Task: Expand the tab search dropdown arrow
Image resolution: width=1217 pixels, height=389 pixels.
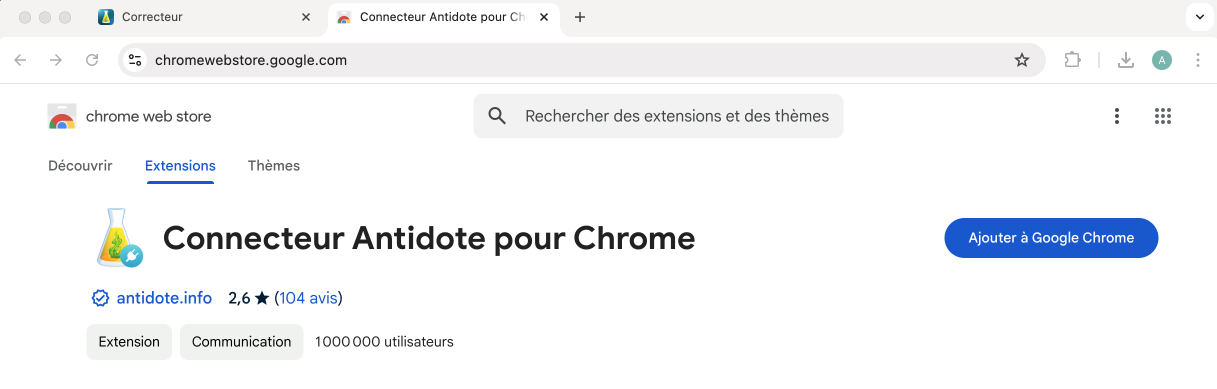Action: [x=1200, y=17]
